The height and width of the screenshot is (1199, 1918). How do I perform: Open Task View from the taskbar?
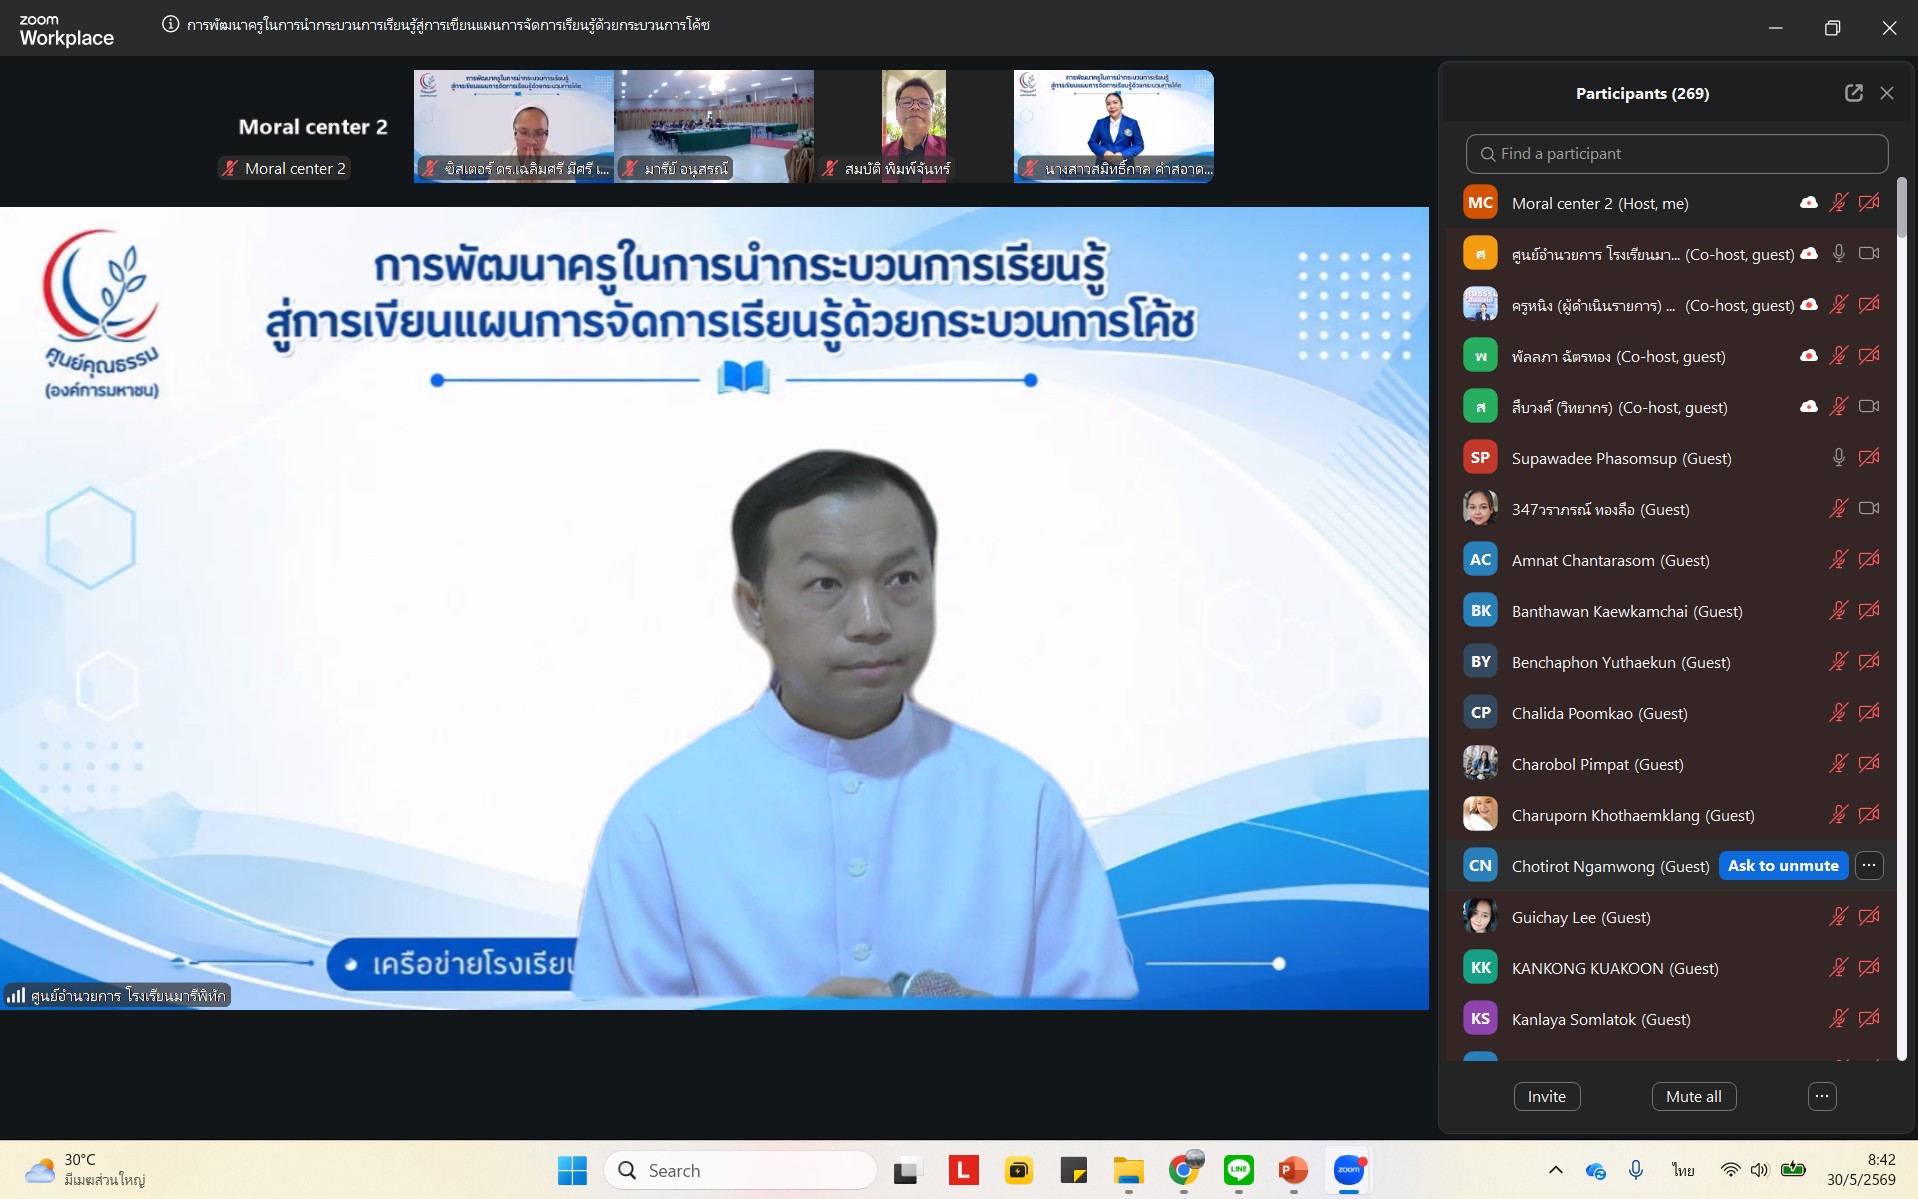907,1170
